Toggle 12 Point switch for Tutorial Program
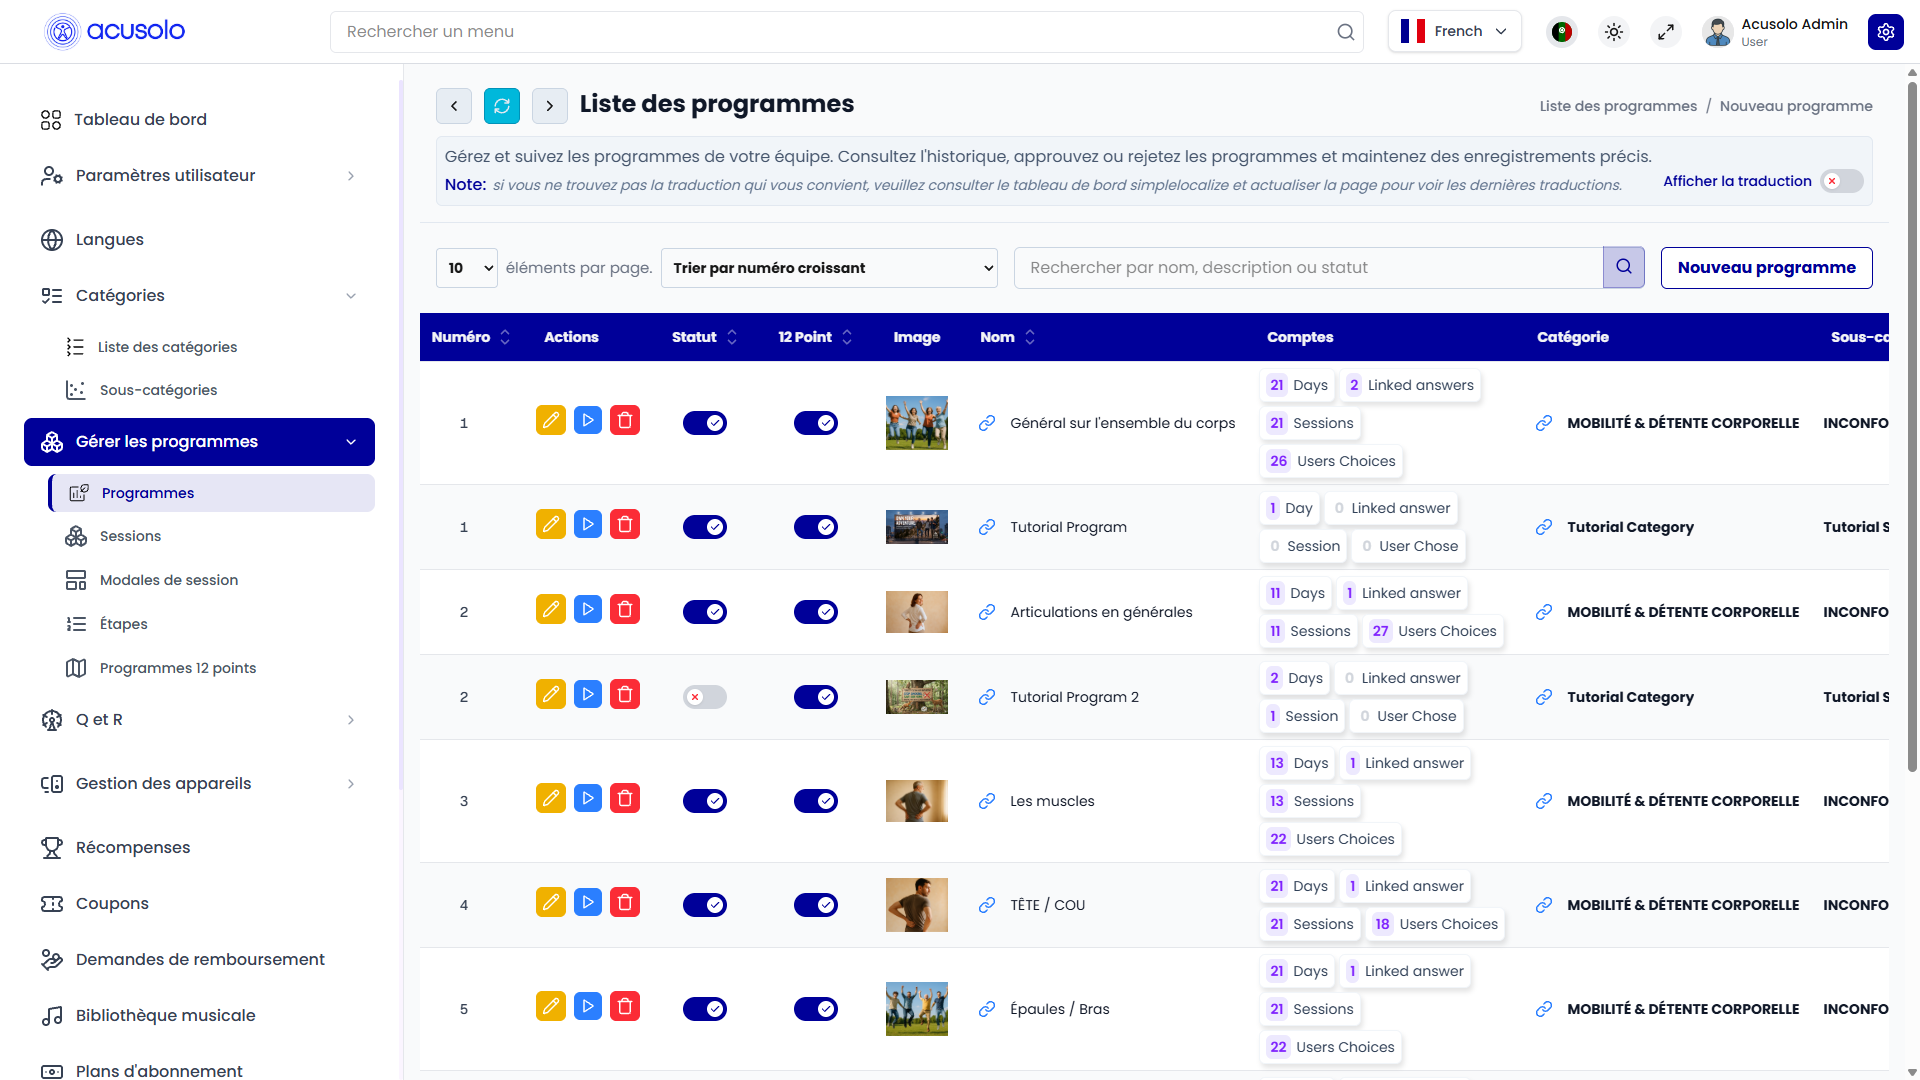This screenshot has height=1080, width=1920. click(816, 527)
